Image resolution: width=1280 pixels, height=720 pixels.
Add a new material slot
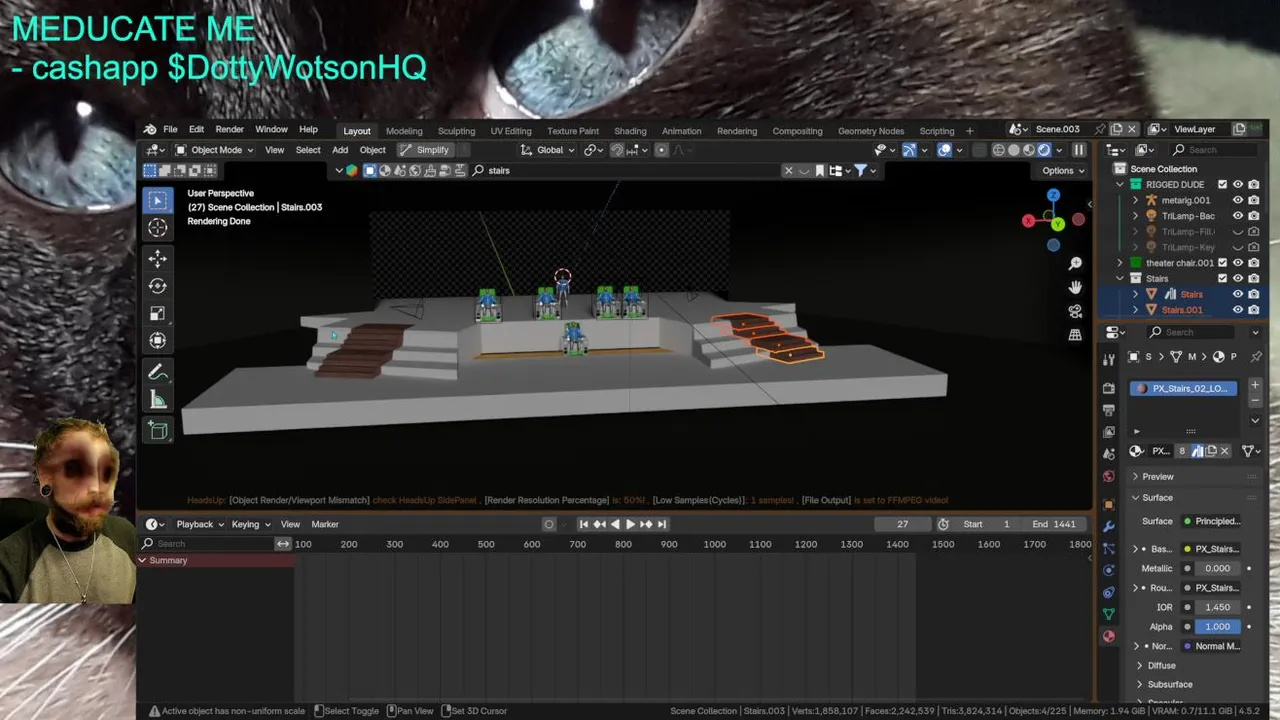point(1255,385)
